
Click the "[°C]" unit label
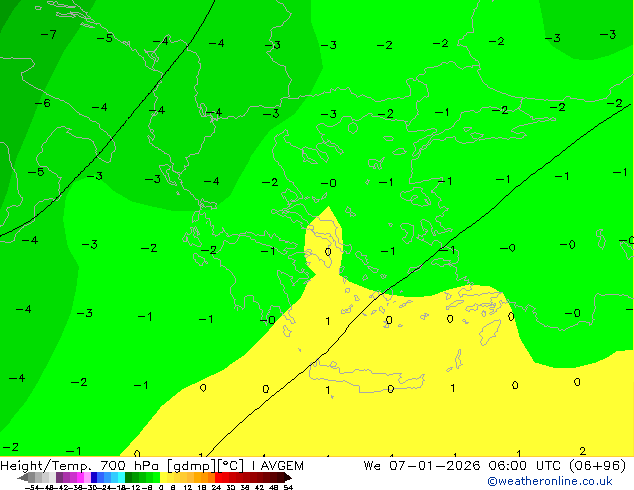coord(231,466)
